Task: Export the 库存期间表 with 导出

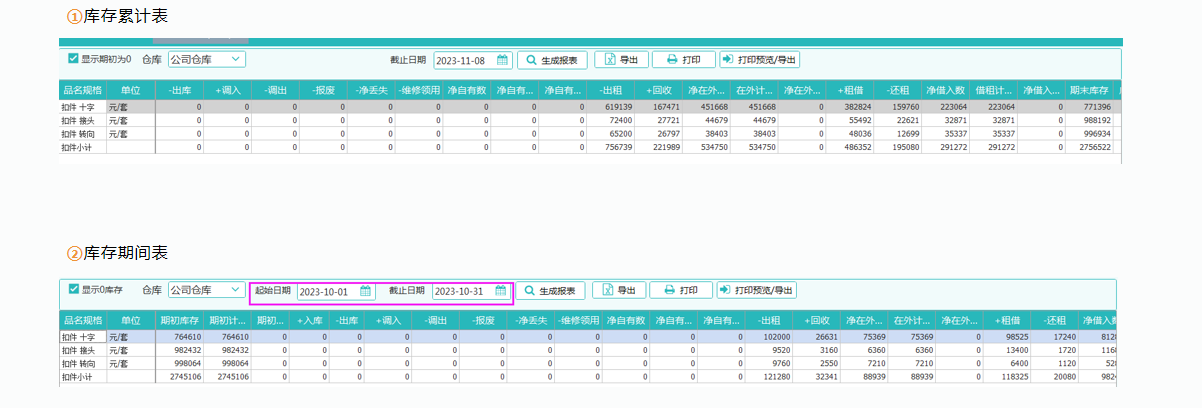Action: click(x=619, y=291)
